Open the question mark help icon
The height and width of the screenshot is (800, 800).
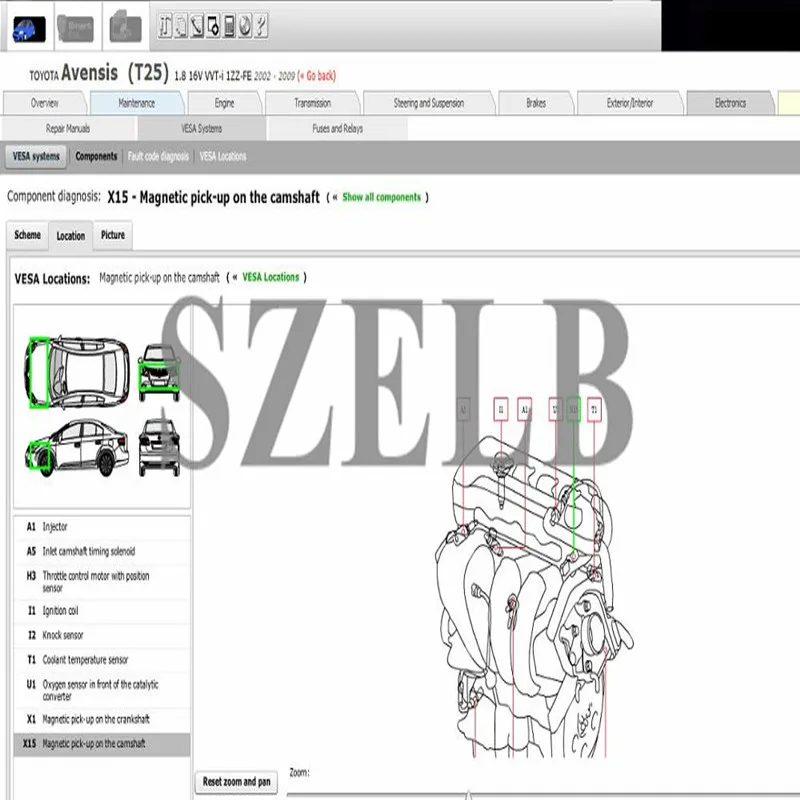(261, 26)
